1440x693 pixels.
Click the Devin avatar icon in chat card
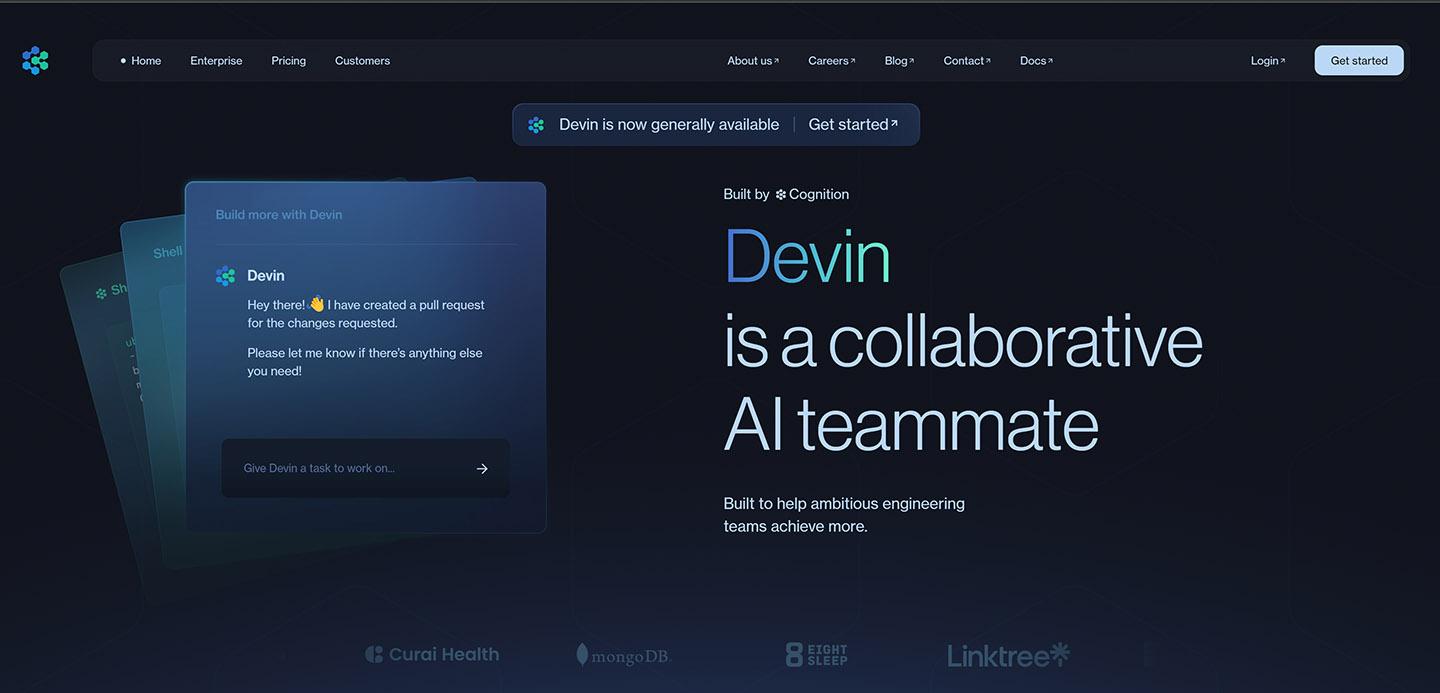click(x=226, y=276)
